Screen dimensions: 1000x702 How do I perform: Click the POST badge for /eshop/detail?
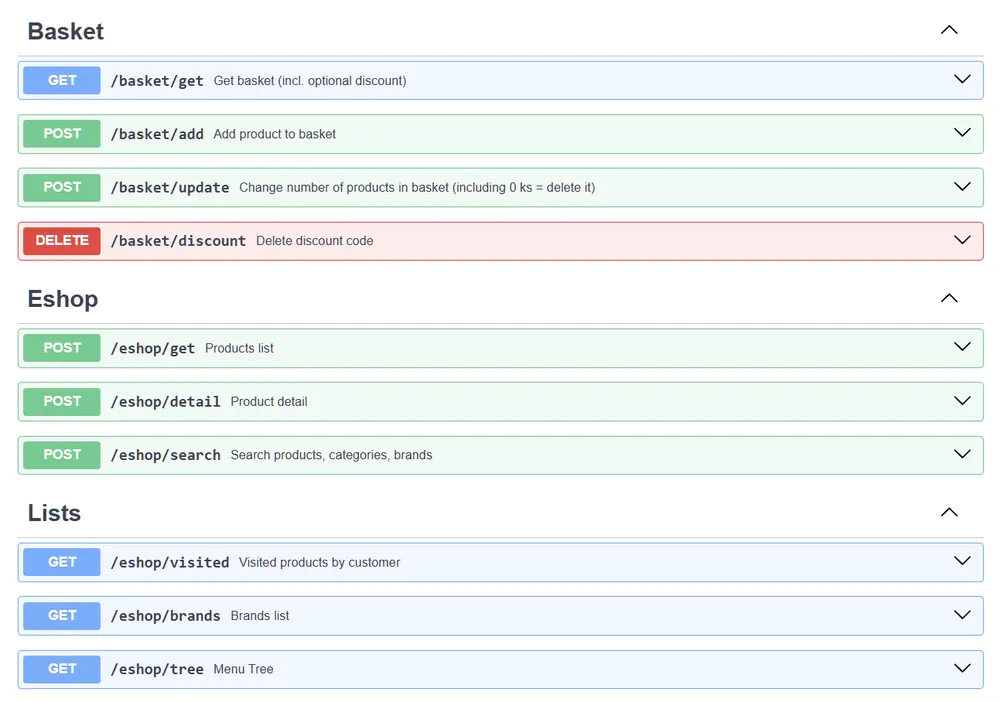coord(62,402)
